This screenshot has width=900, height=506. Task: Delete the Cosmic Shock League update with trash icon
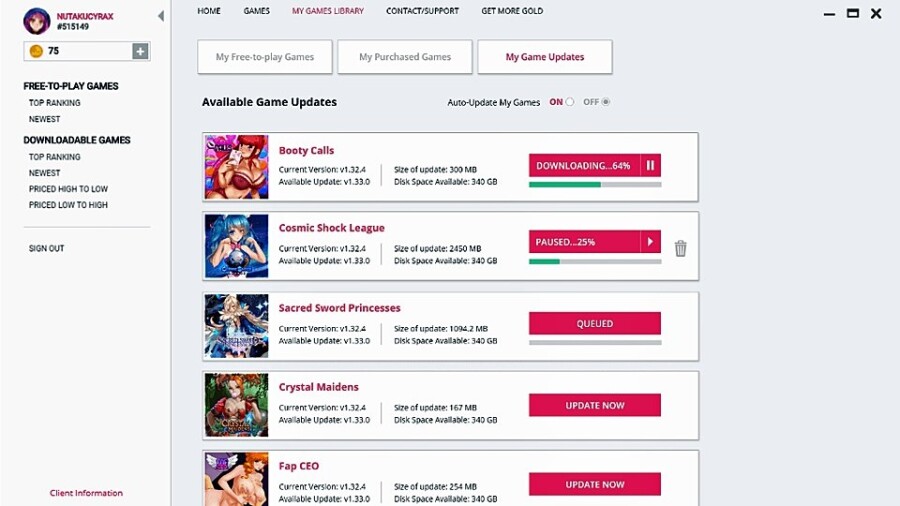tap(680, 248)
